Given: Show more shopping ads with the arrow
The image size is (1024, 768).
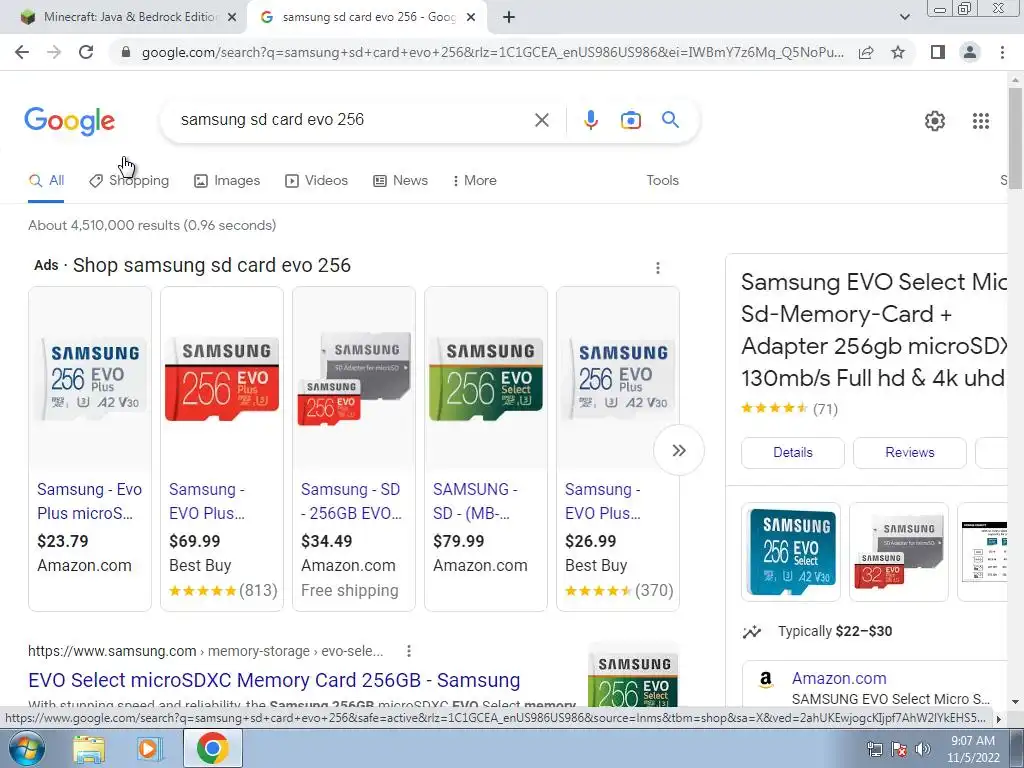Looking at the screenshot, I should (679, 451).
